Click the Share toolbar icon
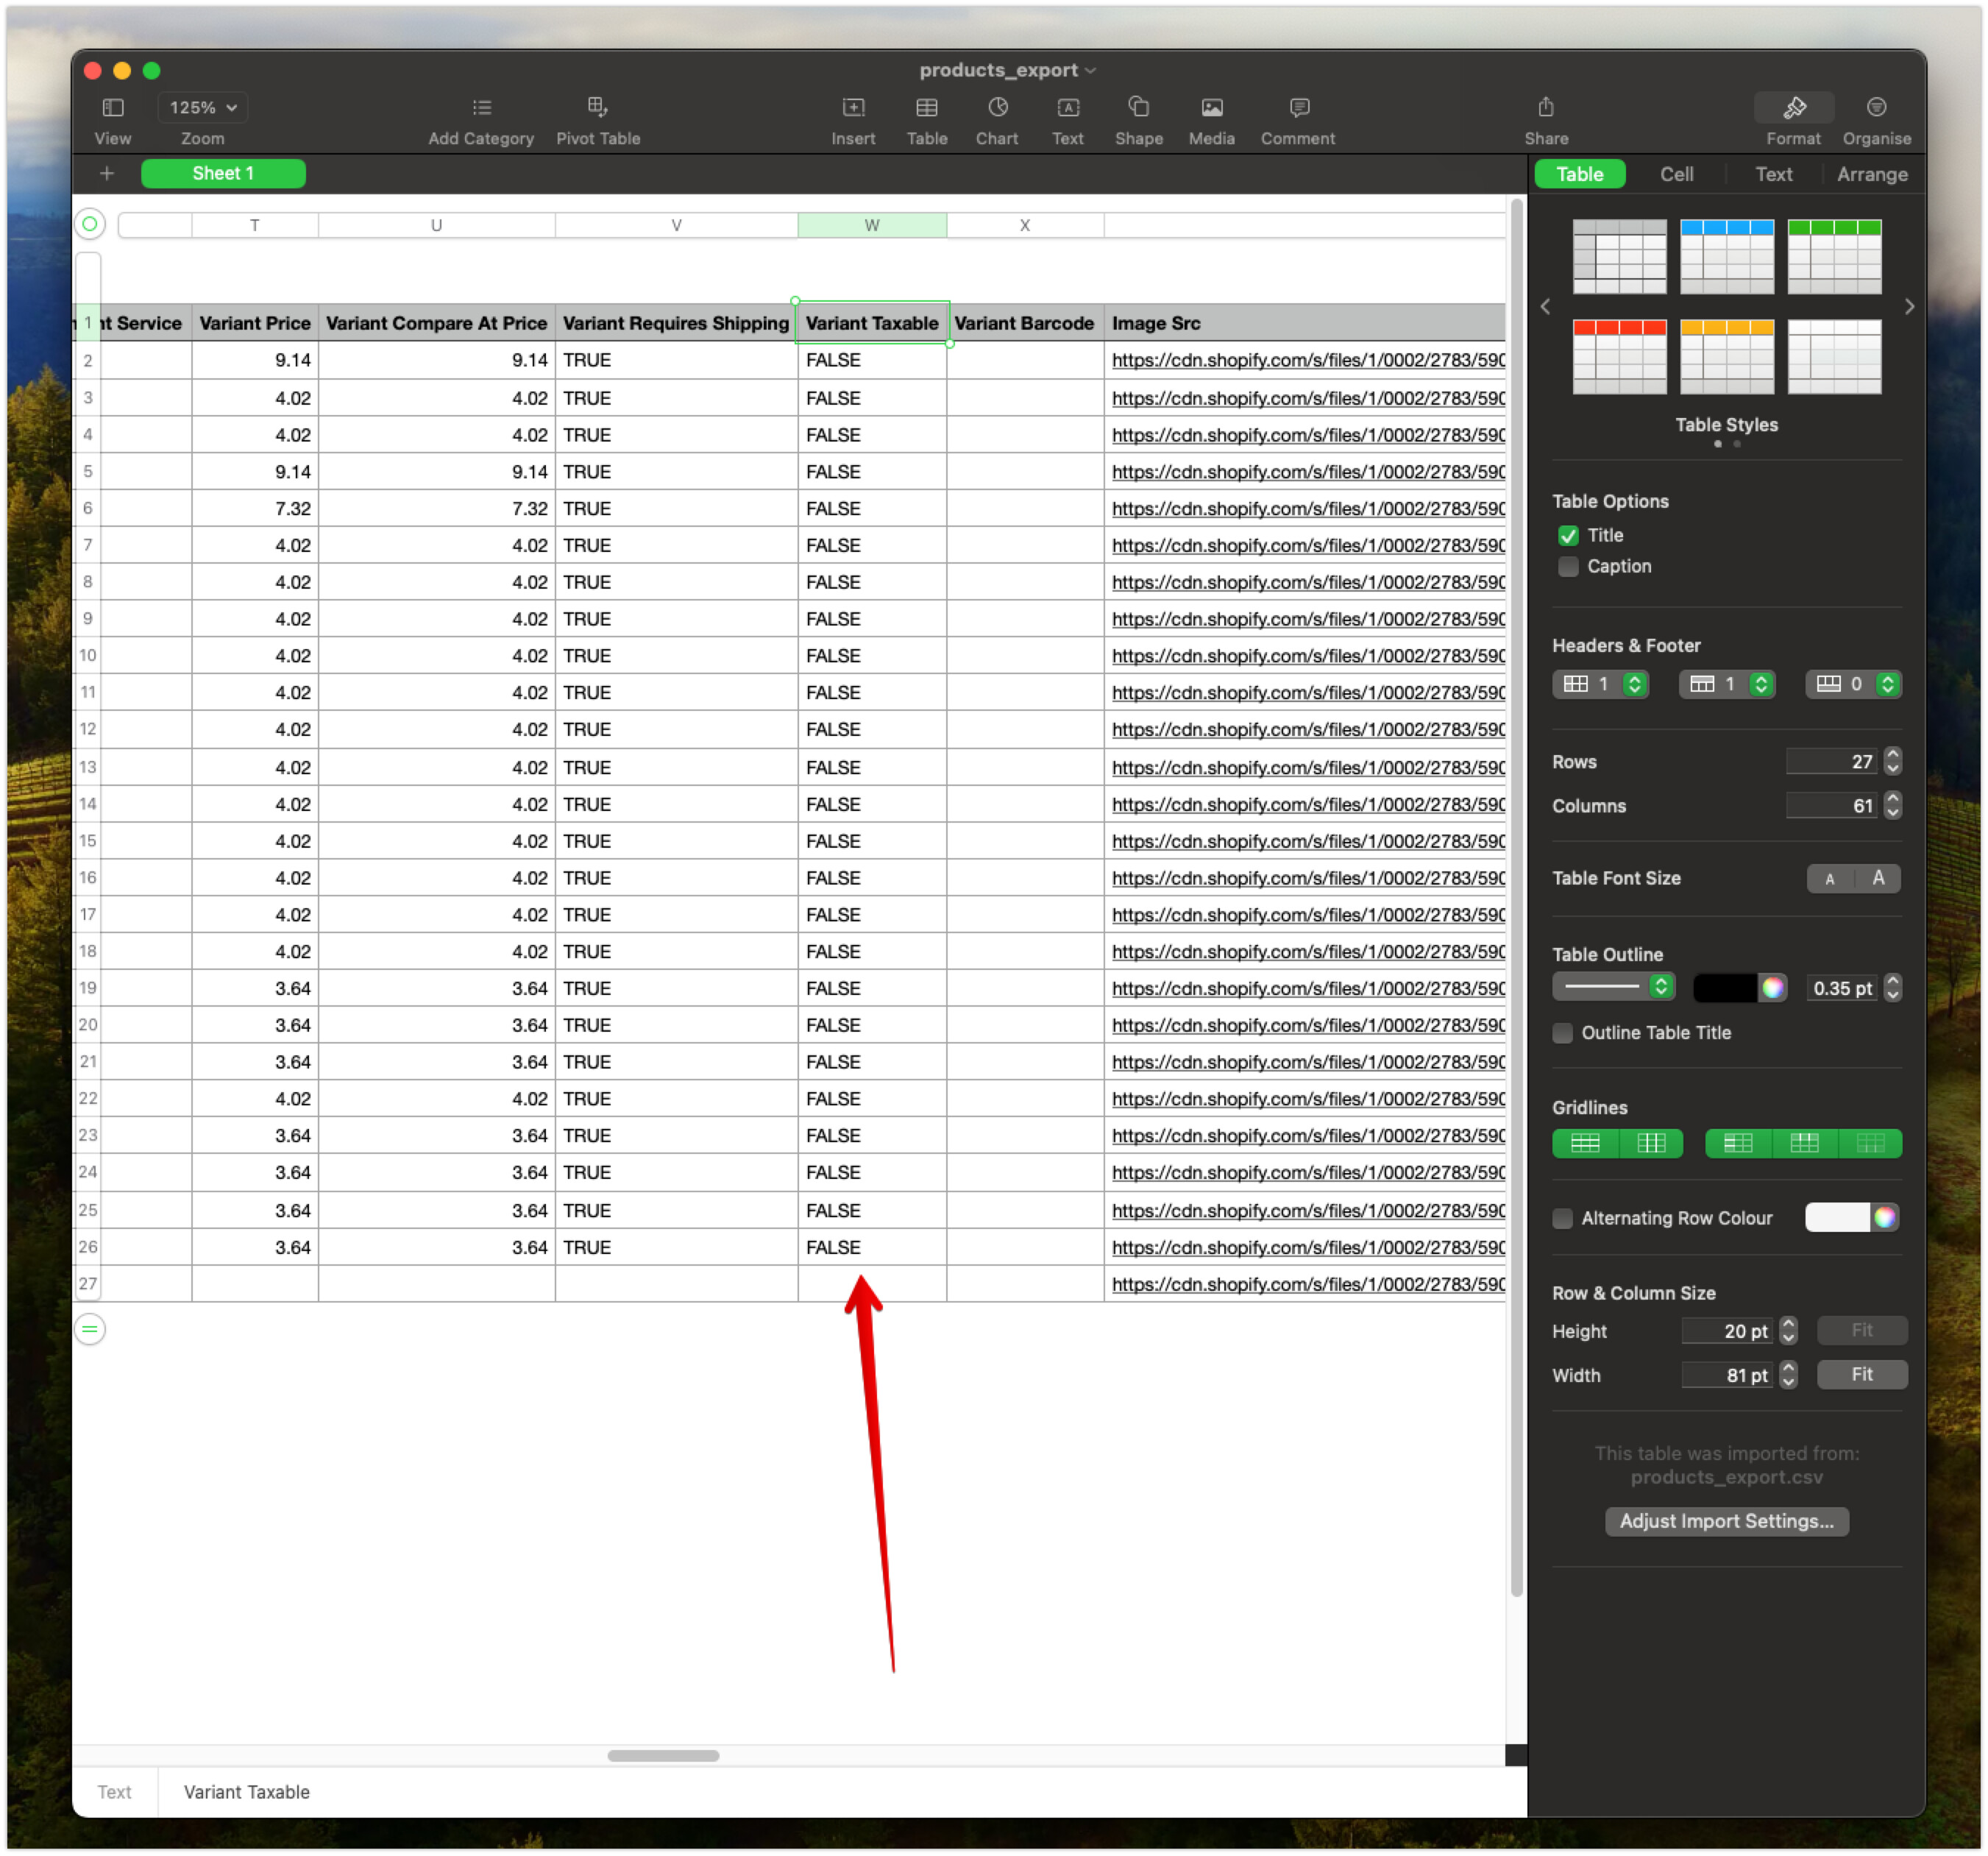 [1545, 108]
